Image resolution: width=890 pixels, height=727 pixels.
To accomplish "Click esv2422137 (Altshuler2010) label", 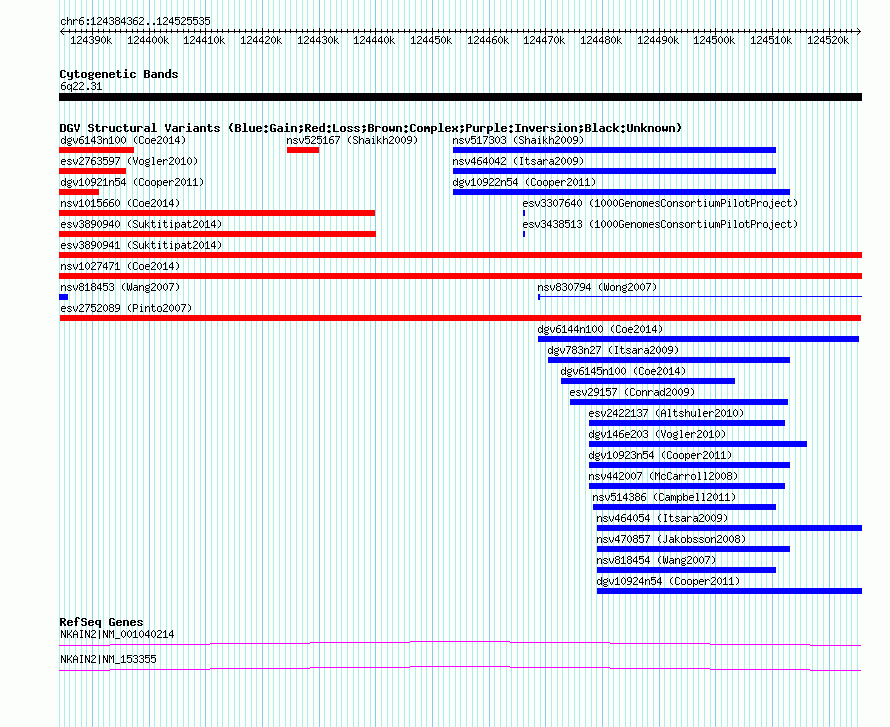I will point(666,413).
